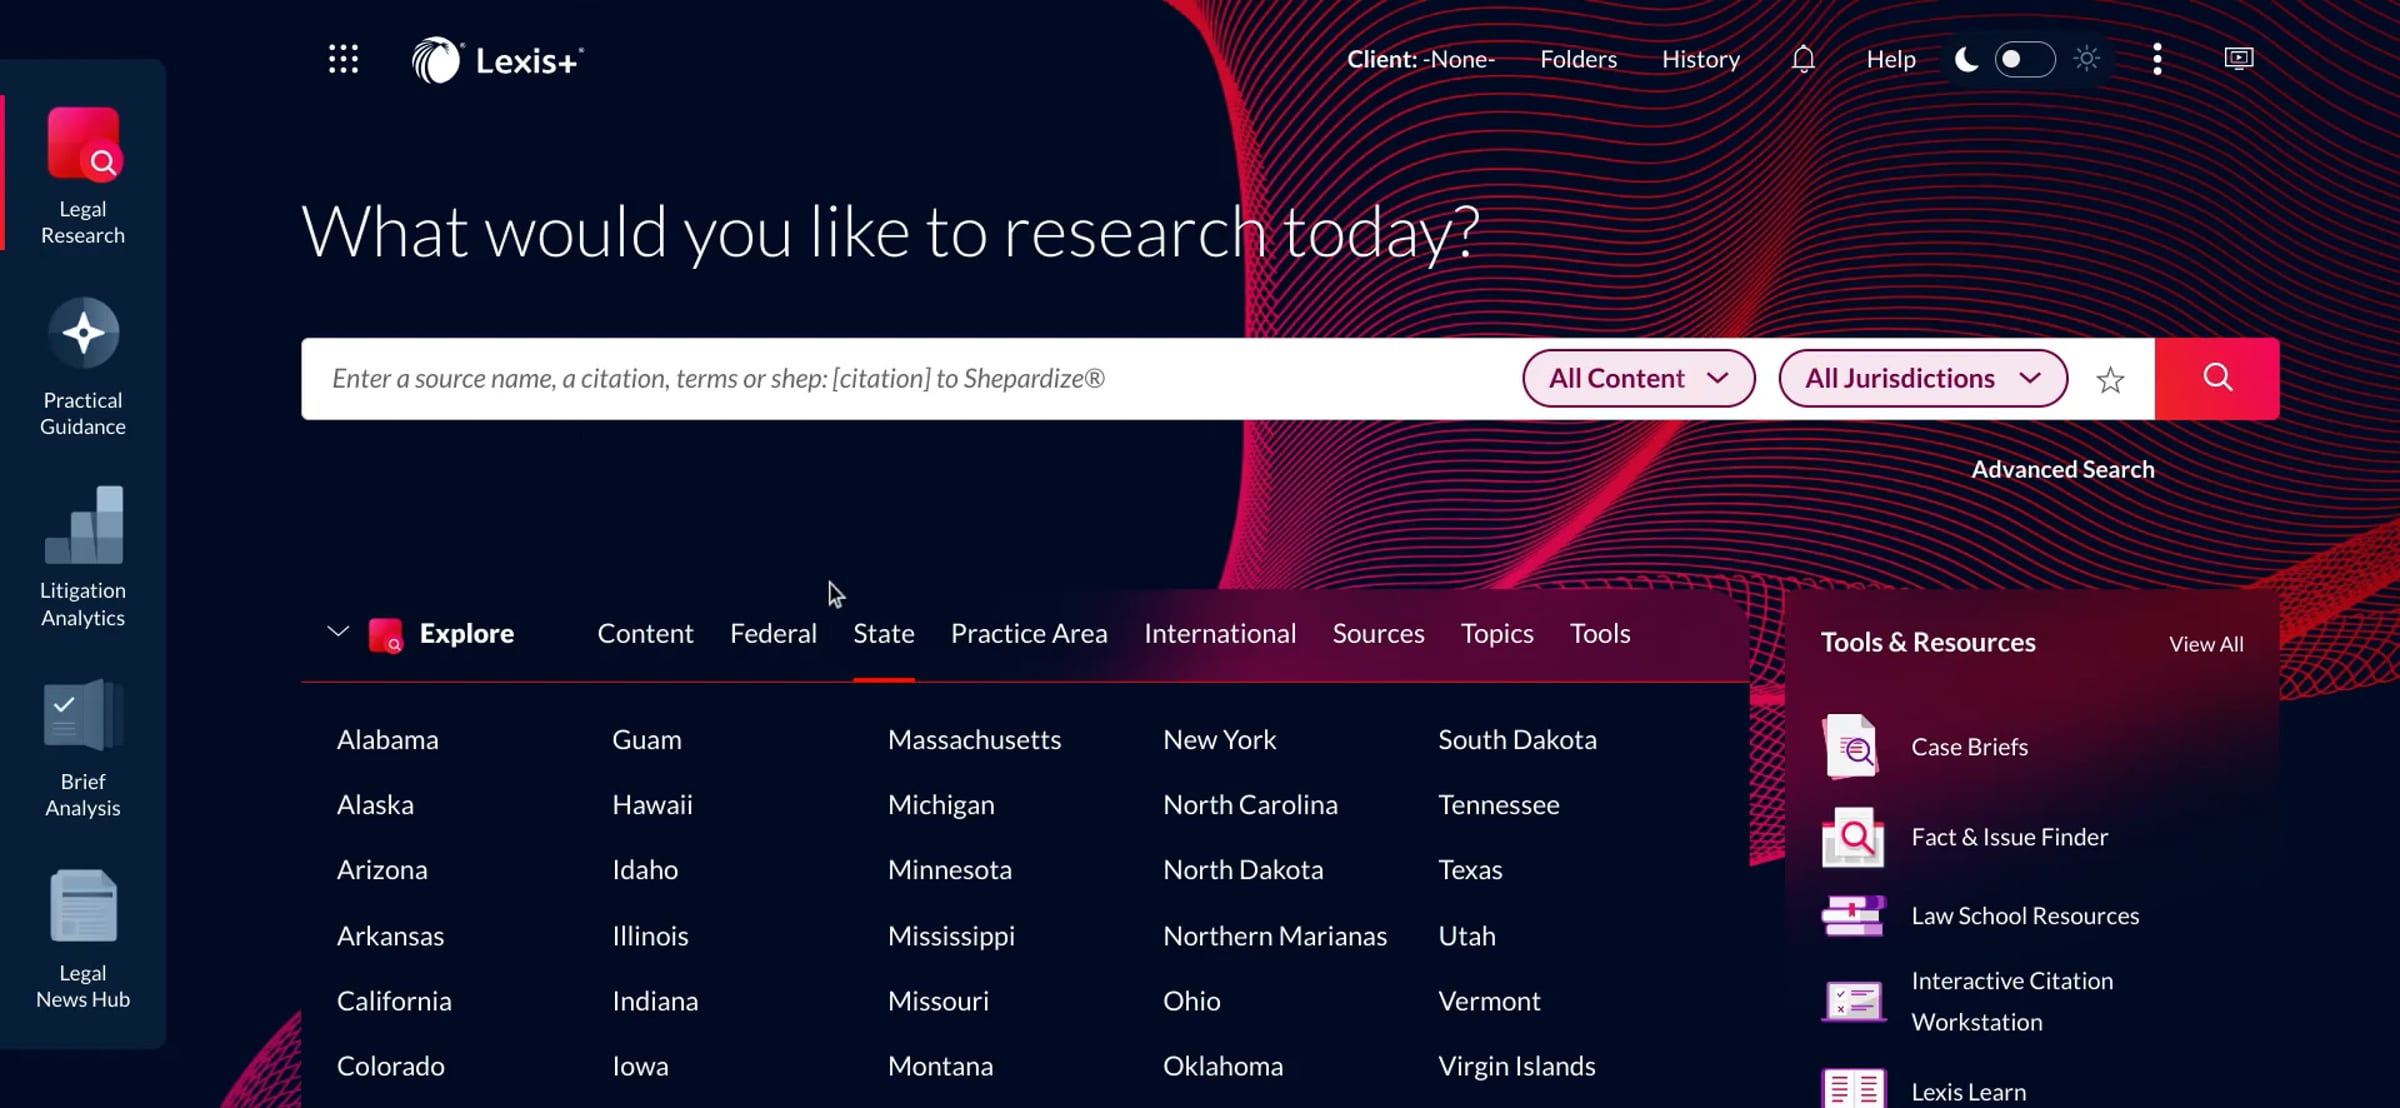Open Brief Analysis from the sidebar
Image resolution: width=2400 pixels, height=1108 pixels.
pyautogui.click(x=83, y=713)
